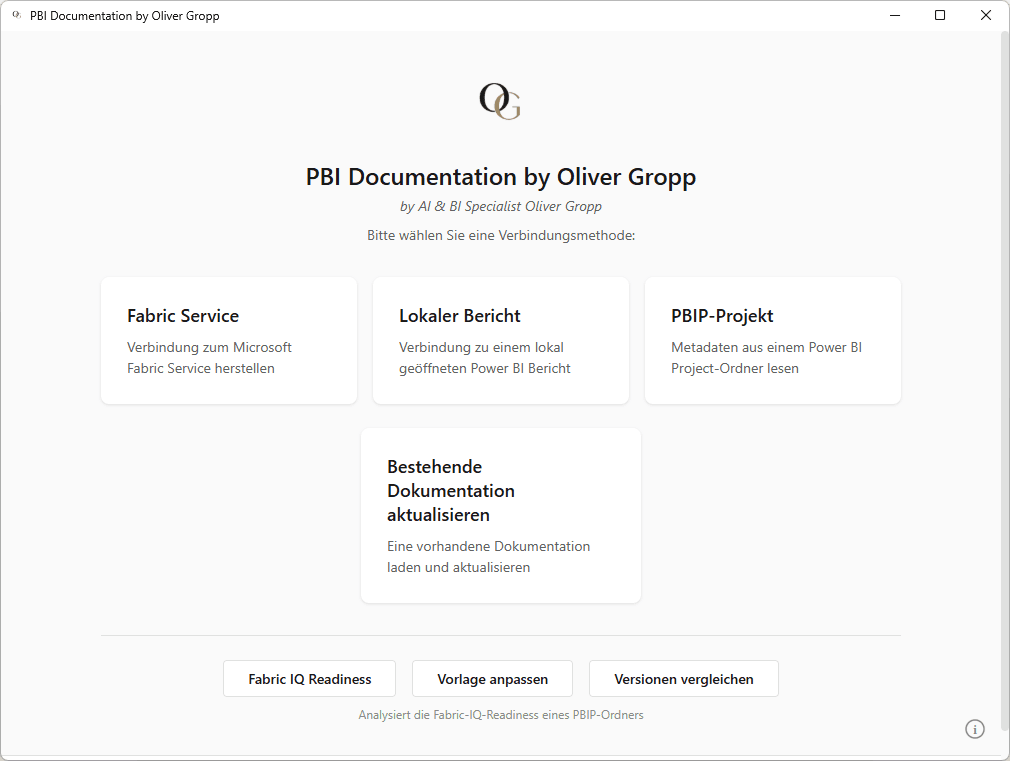
Task: Click the app icon in title bar
Action: pyautogui.click(x=17, y=15)
